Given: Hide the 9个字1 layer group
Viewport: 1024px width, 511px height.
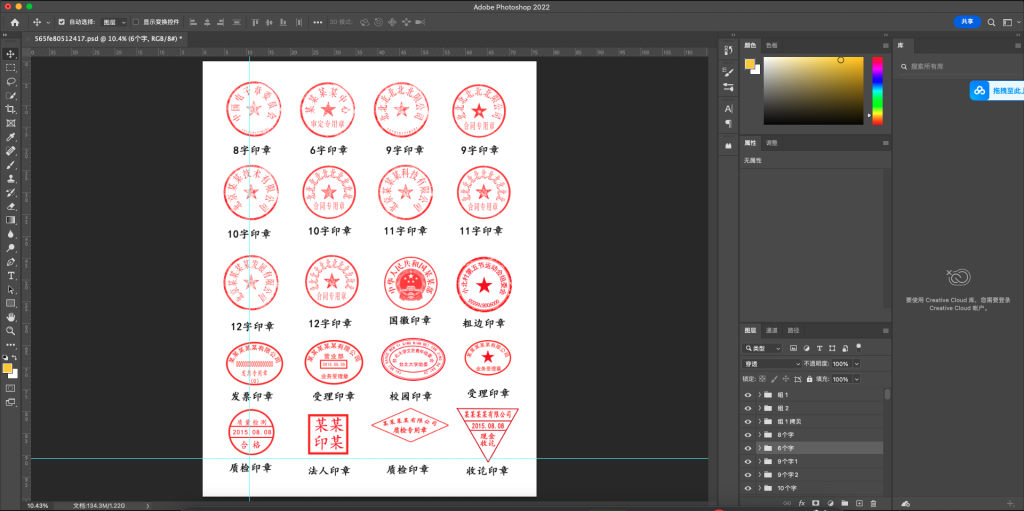Looking at the screenshot, I should (x=748, y=461).
